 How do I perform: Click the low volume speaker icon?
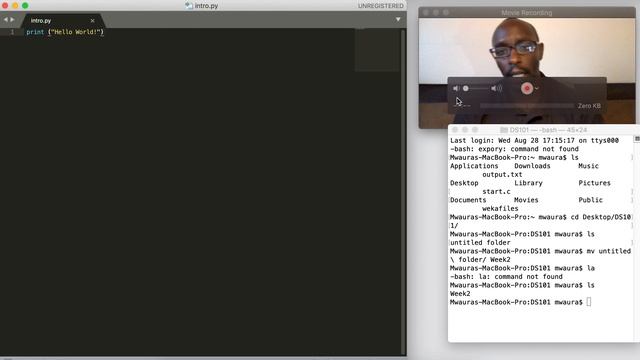[x=456, y=88]
